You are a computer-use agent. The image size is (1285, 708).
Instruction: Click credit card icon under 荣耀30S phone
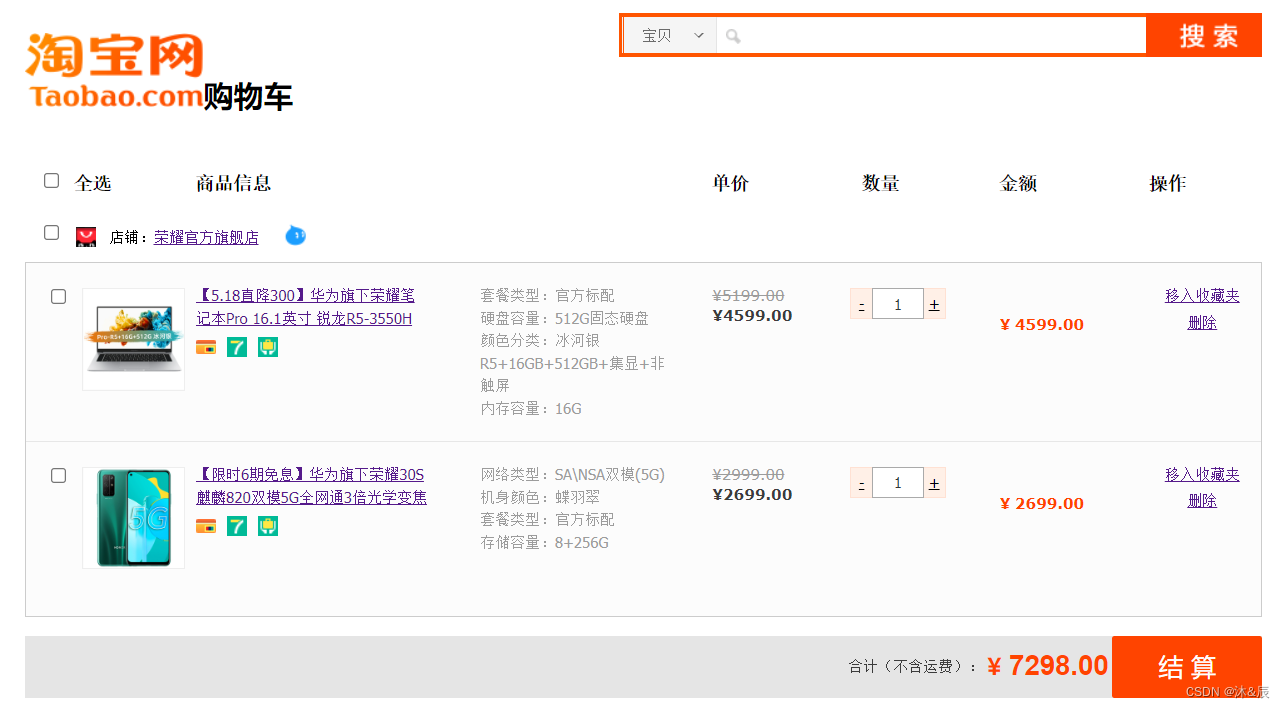pyautogui.click(x=206, y=526)
